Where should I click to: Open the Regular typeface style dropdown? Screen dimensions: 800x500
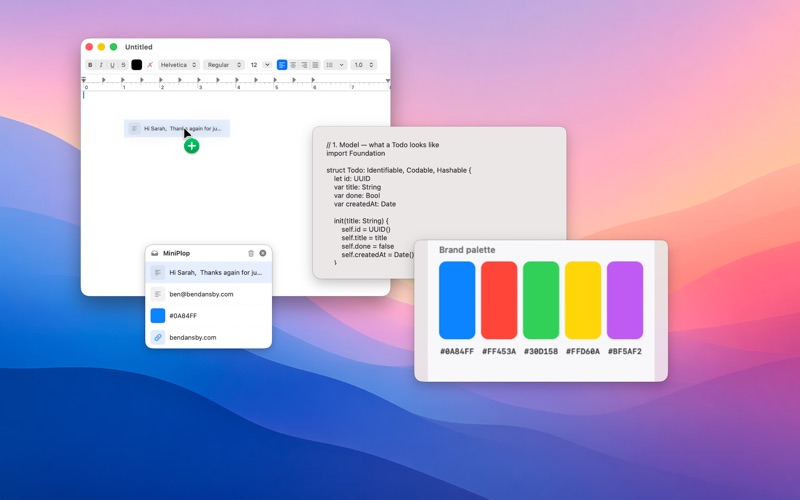point(224,65)
